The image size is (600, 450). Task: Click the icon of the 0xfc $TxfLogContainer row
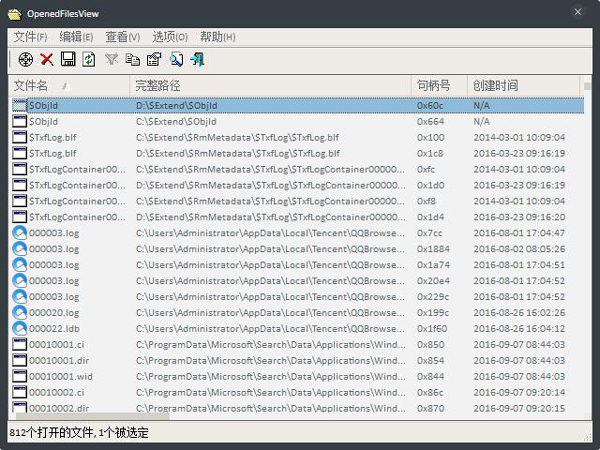[20, 169]
